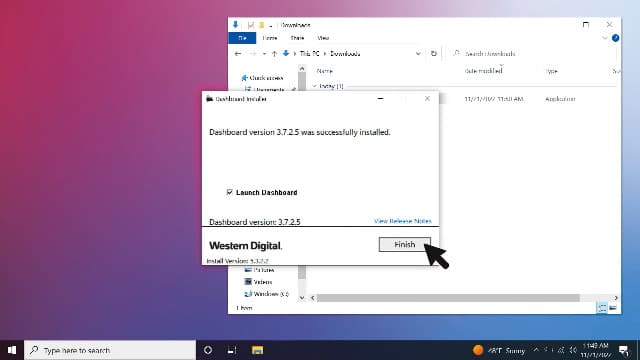Open the taskbar clock and calendar
The height and width of the screenshot is (360, 640).
[596, 350]
